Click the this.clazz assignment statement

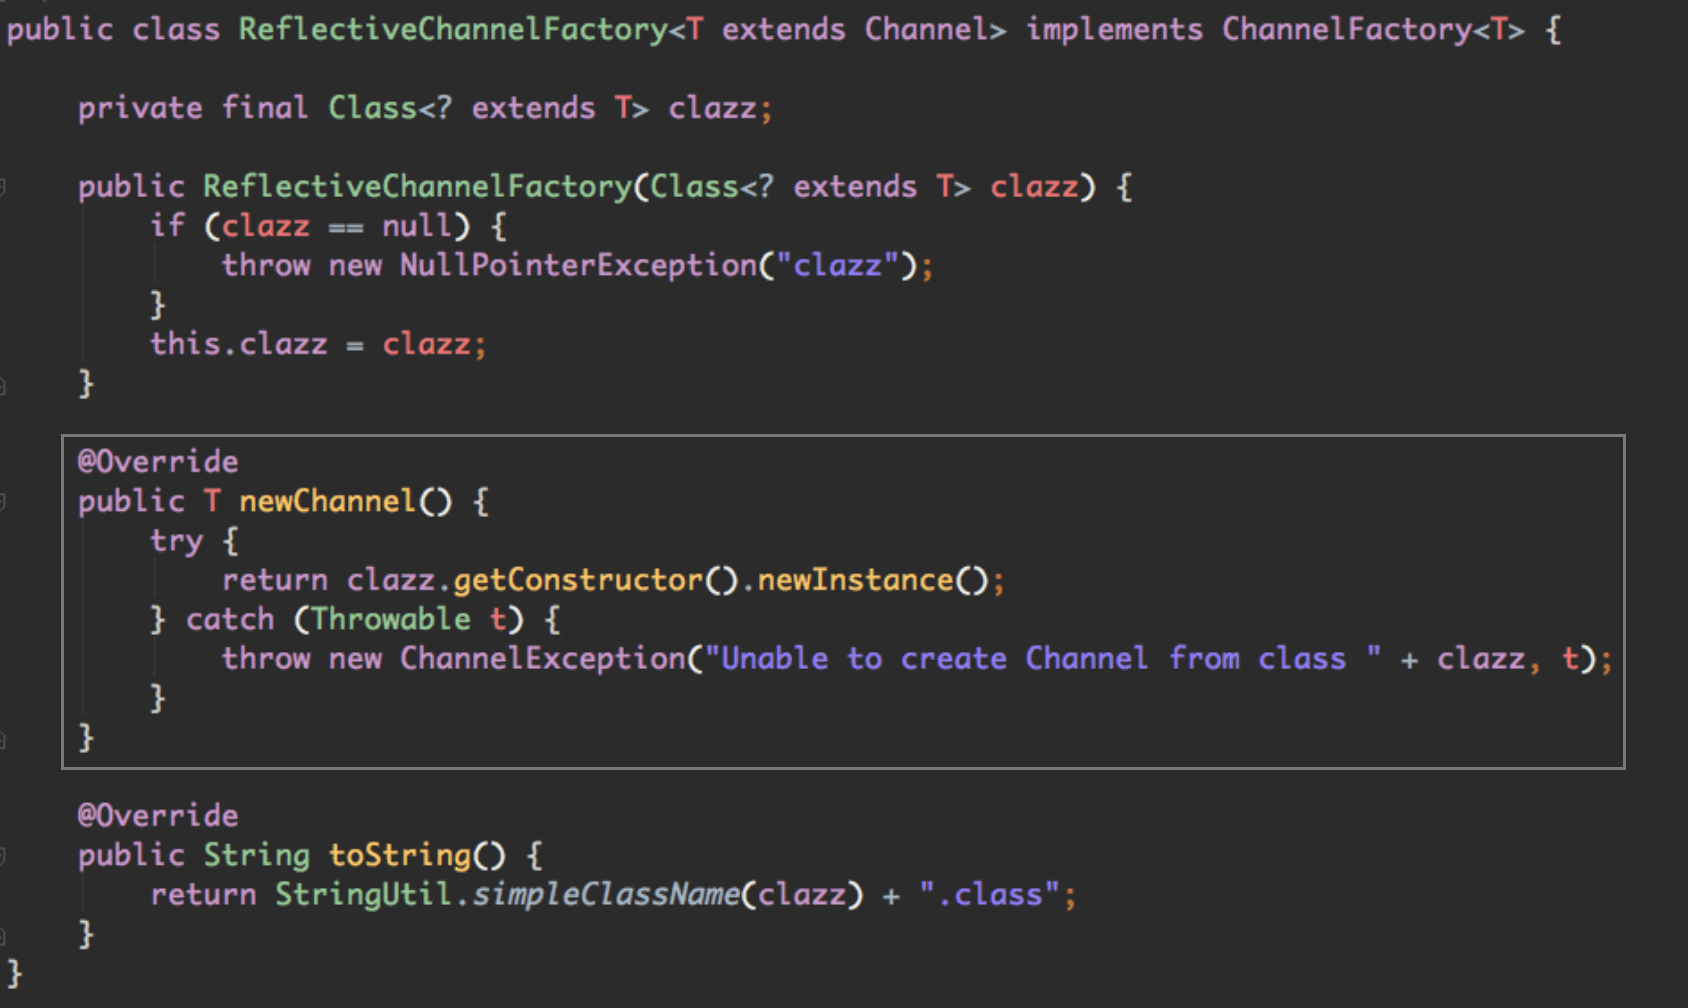coord(318,344)
